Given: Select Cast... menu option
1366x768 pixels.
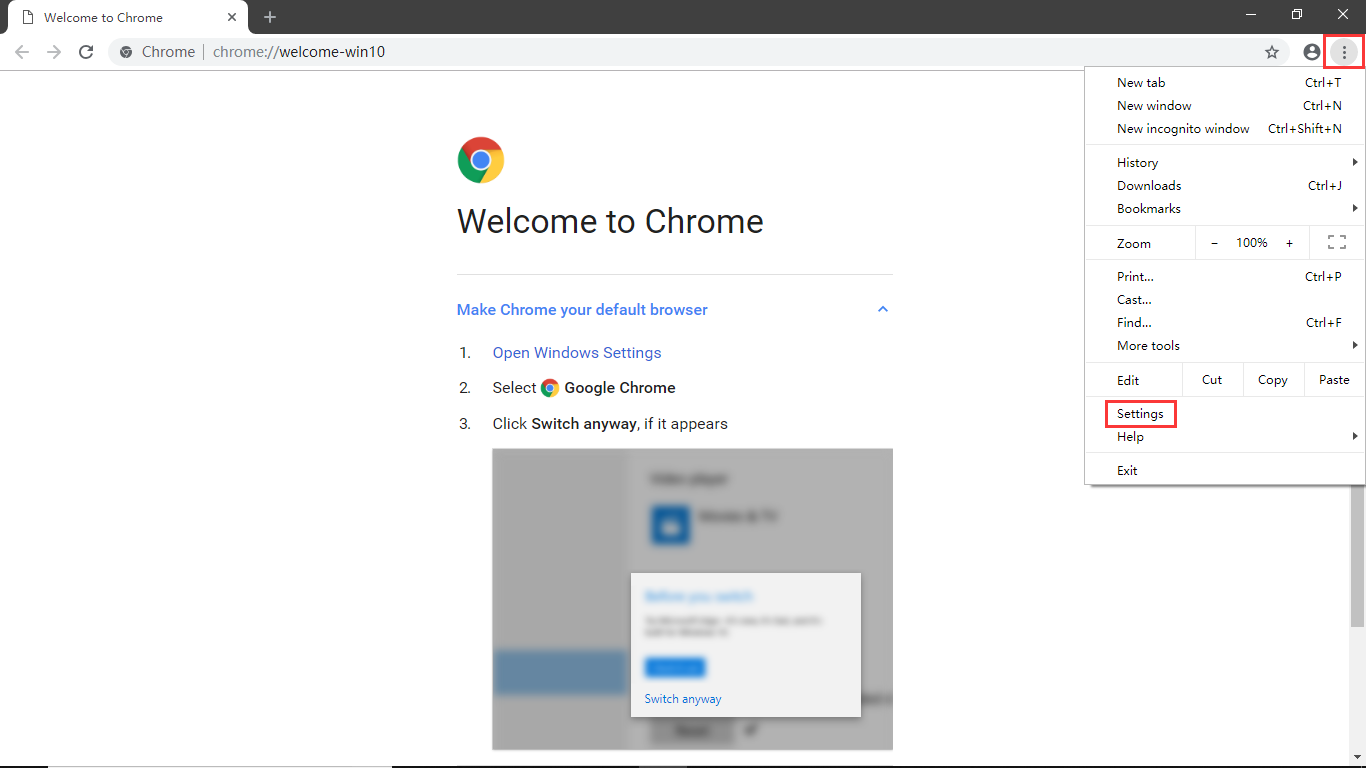Looking at the screenshot, I should pos(1225,300).
